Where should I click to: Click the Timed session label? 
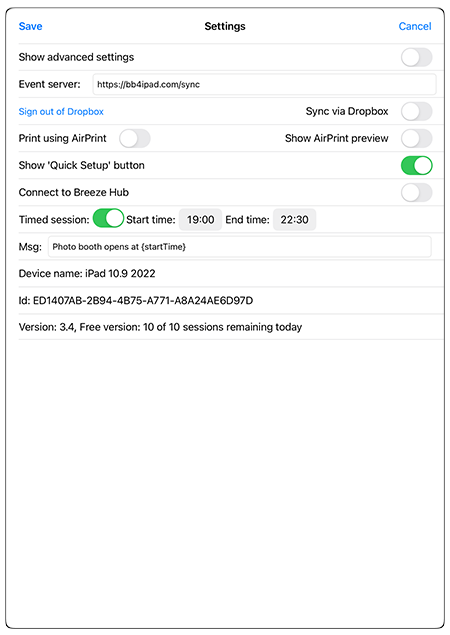(x=54, y=219)
